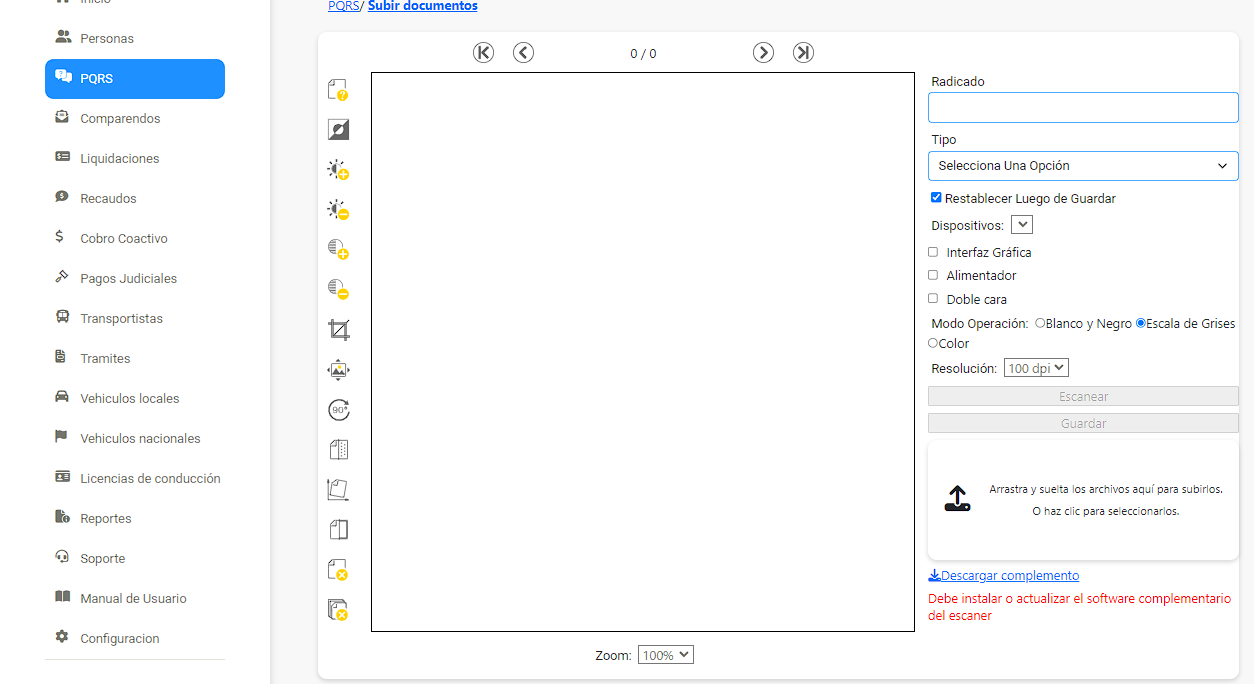Increase image brightness with the sun-plus icon
This screenshot has height=684, width=1254.
point(338,170)
